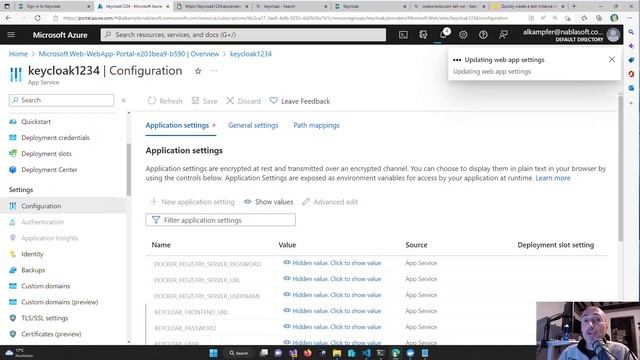Open taskbar Search box
This screenshot has width=640, height=360.
point(239,353)
